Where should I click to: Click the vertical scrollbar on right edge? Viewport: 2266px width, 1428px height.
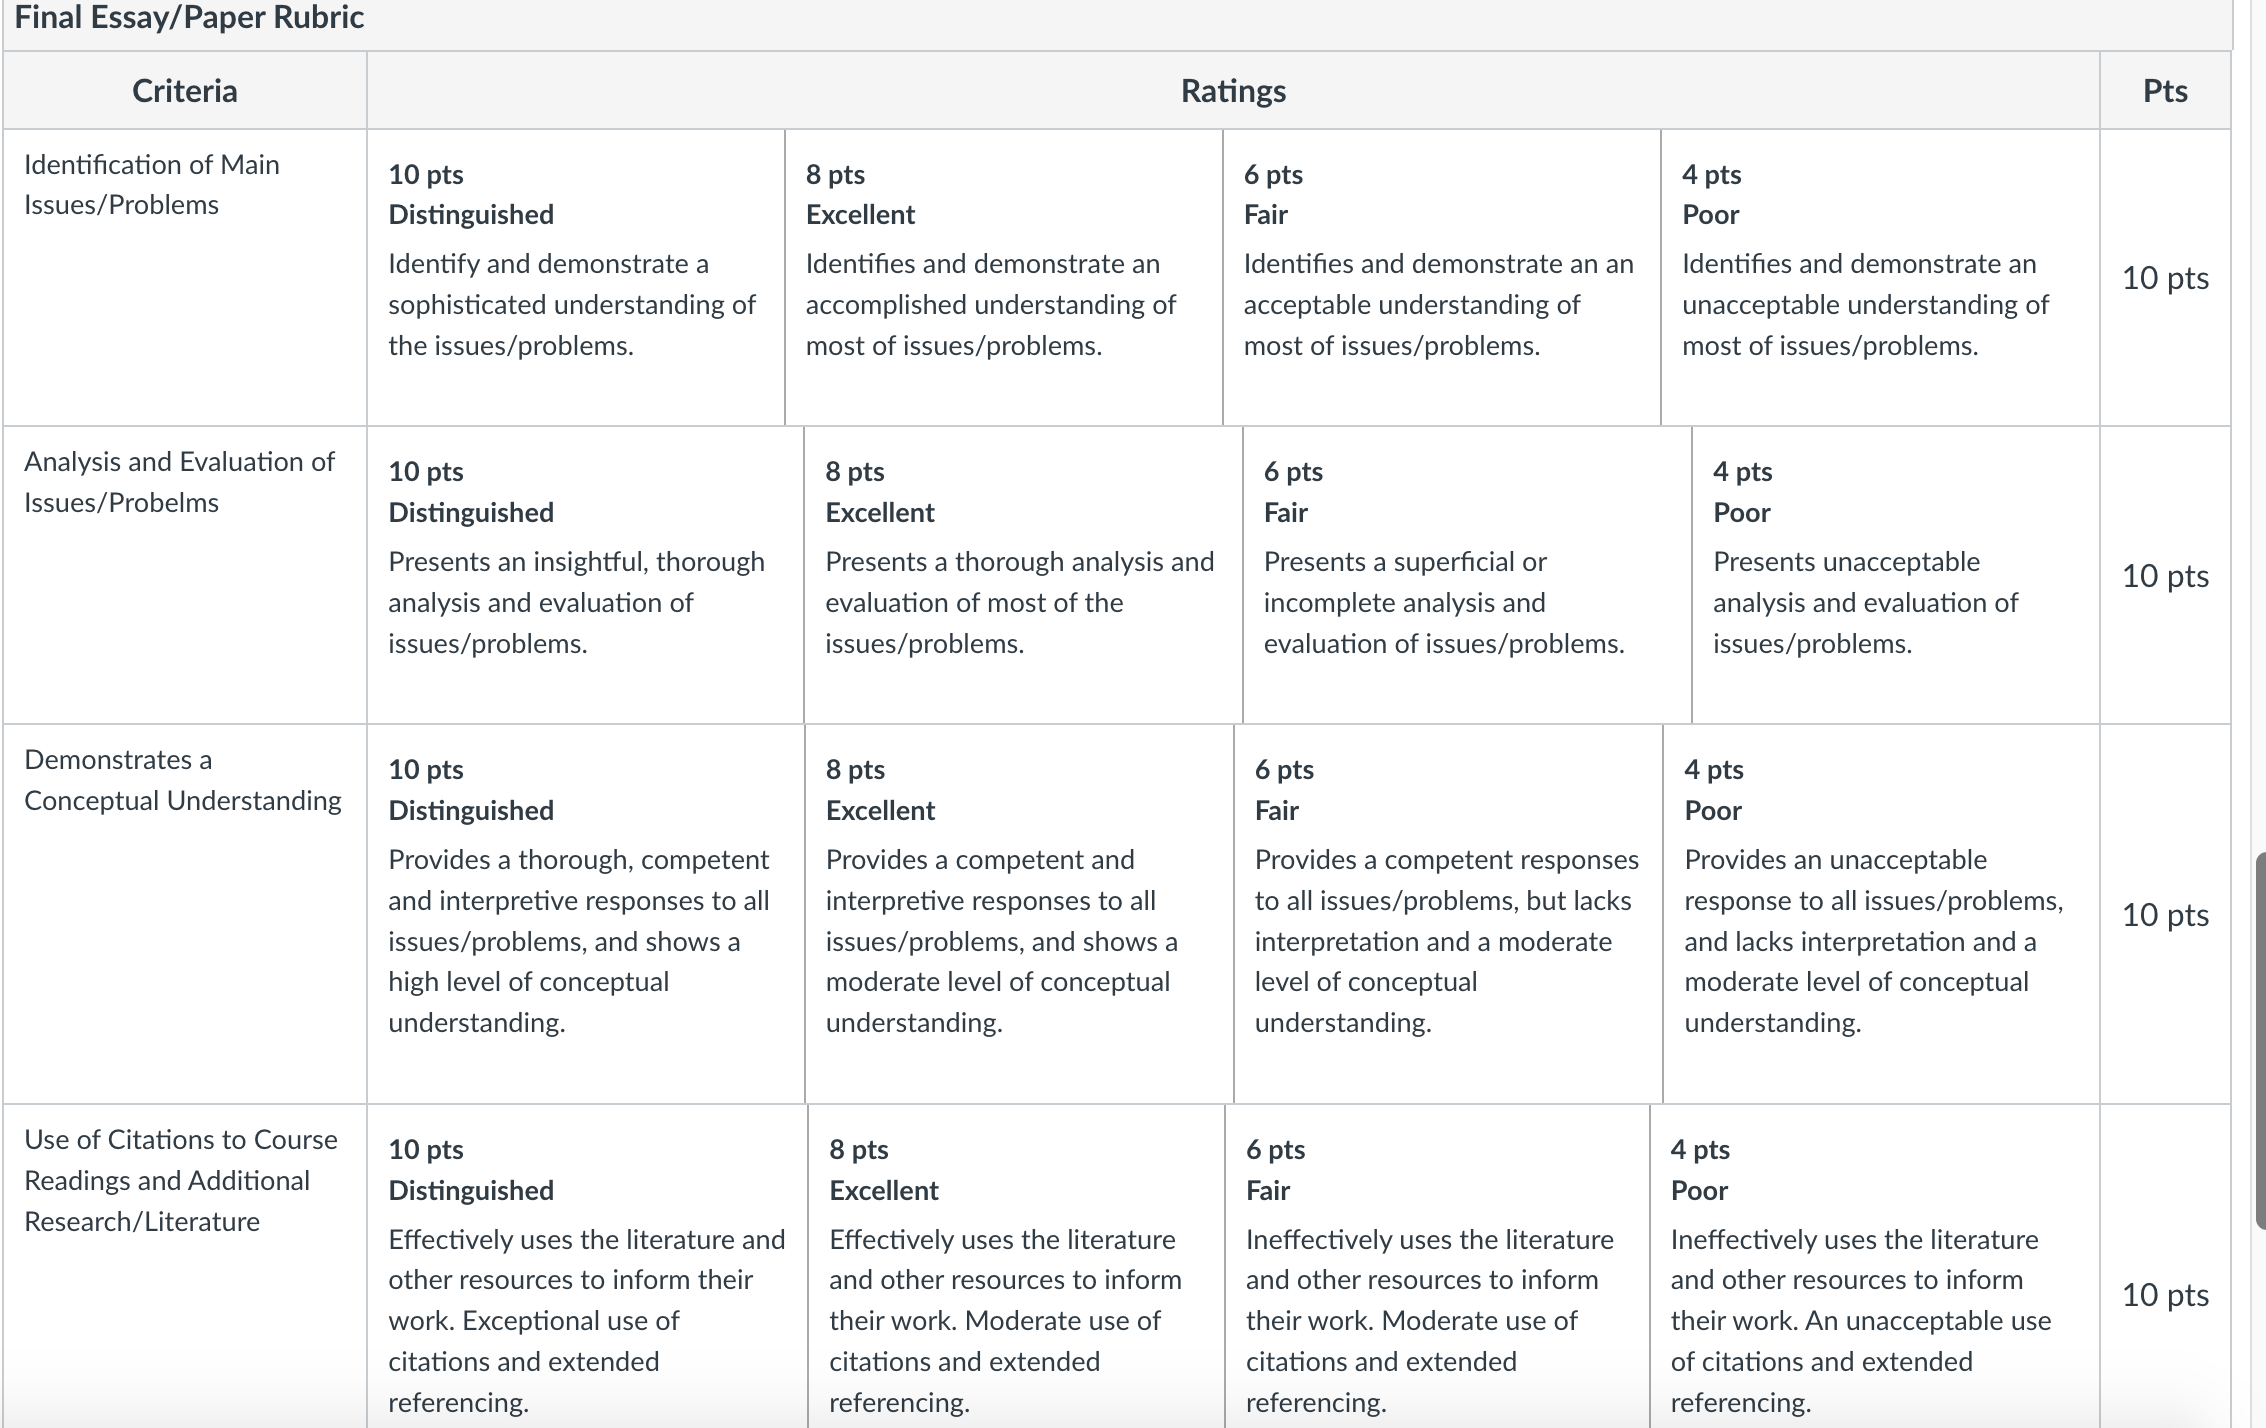click(2260, 1040)
